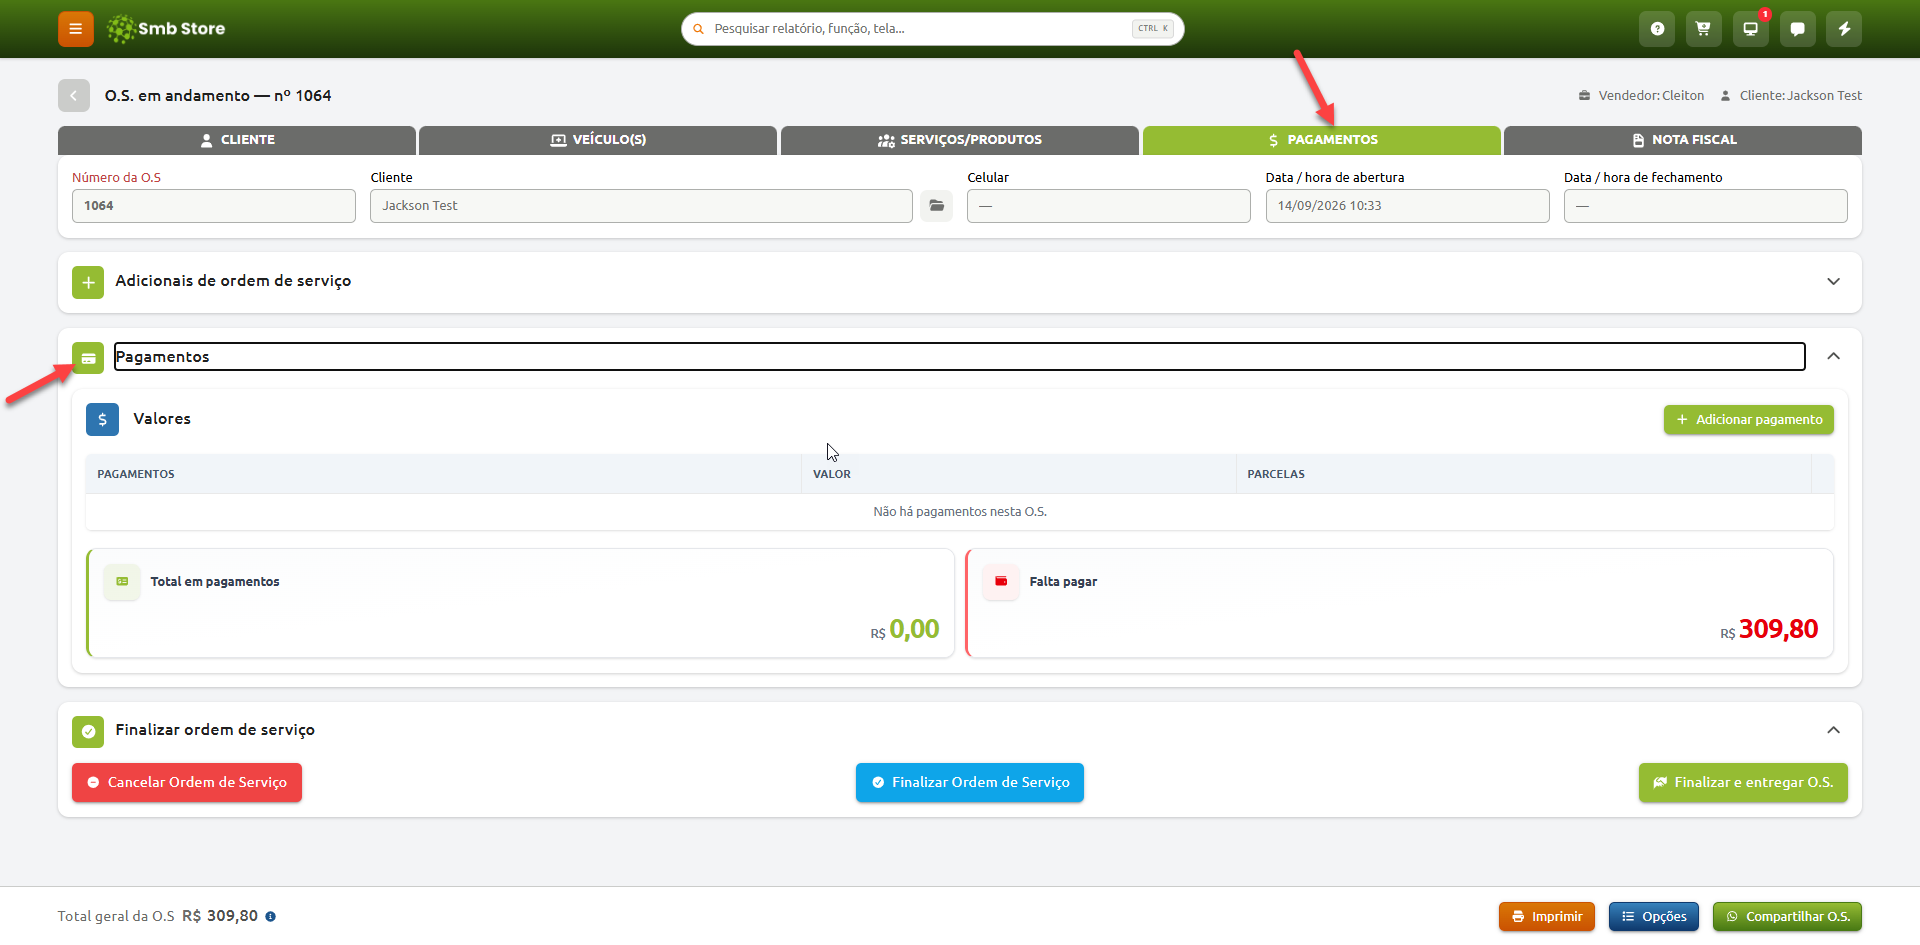Open the SERVIÇOS/PRODUTOS tab
This screenshot has width=1920, height=945.
click(960, 141)
